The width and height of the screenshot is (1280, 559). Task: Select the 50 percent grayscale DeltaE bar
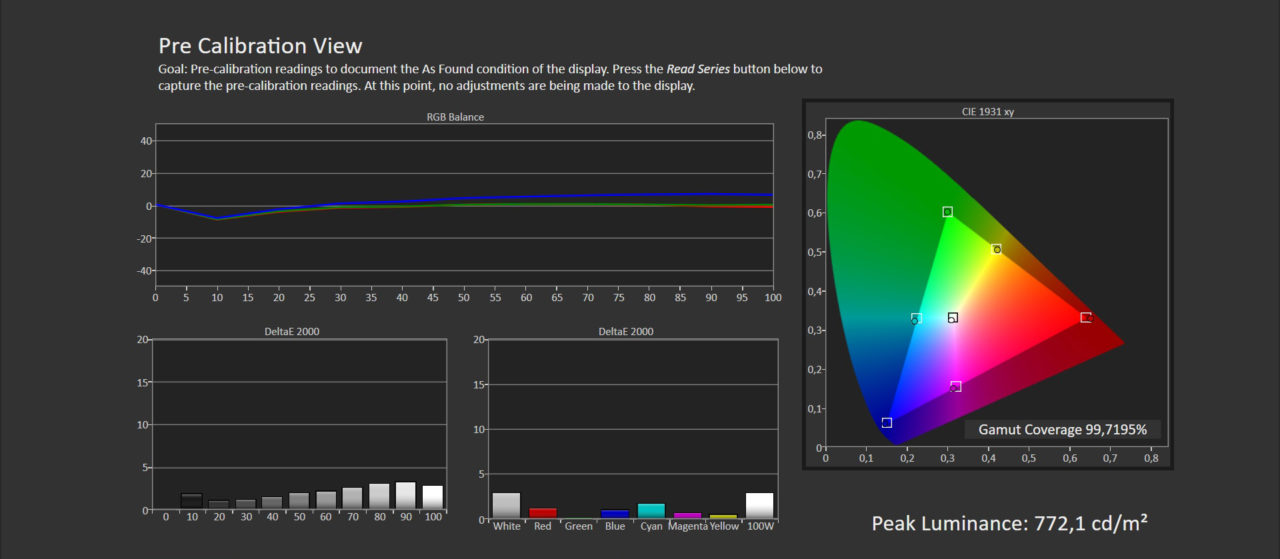(x=299, y=501)
